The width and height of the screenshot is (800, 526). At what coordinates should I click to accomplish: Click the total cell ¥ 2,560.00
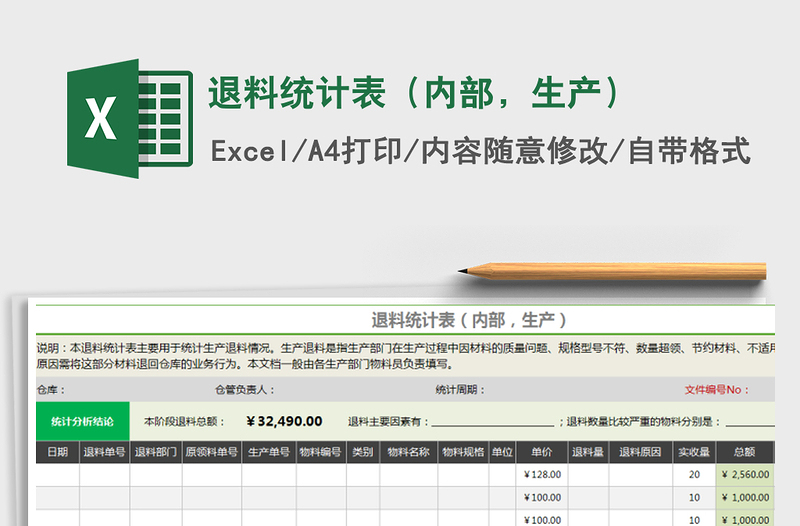click(x=745, y=474)
